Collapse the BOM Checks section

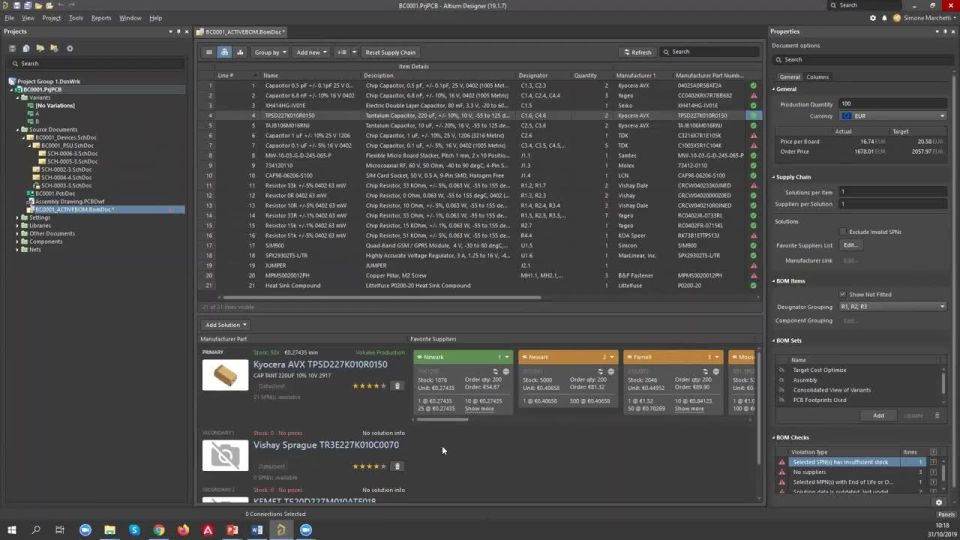tap(774, 438)
